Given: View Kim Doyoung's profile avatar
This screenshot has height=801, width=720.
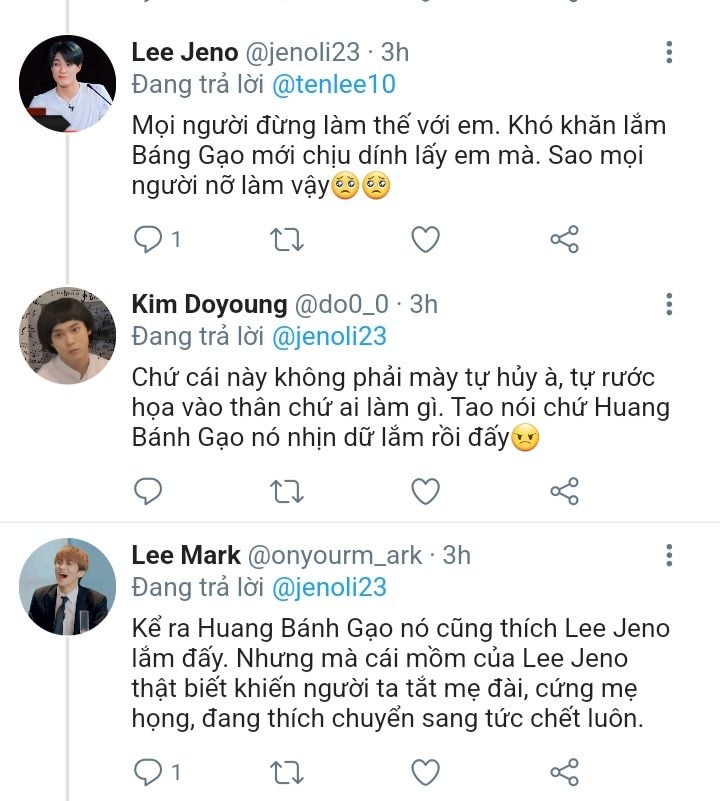Looking at the screenshot, I should (x=68, y=335).
